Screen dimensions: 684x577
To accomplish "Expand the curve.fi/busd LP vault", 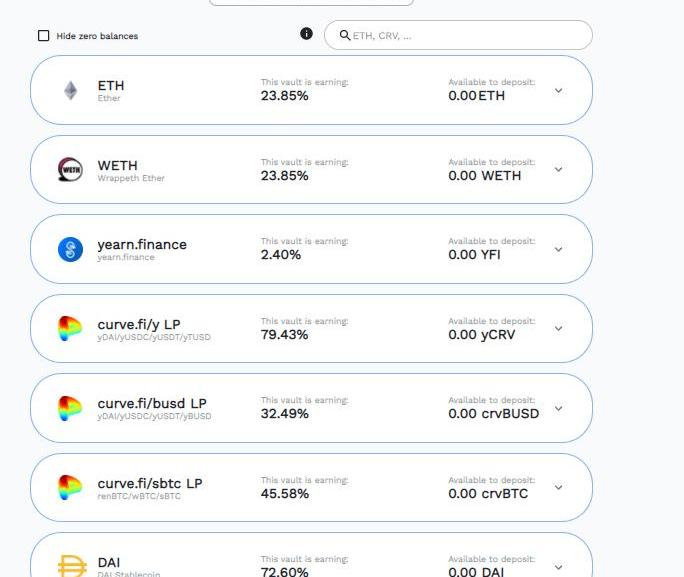I will click(x=558, y=408).
